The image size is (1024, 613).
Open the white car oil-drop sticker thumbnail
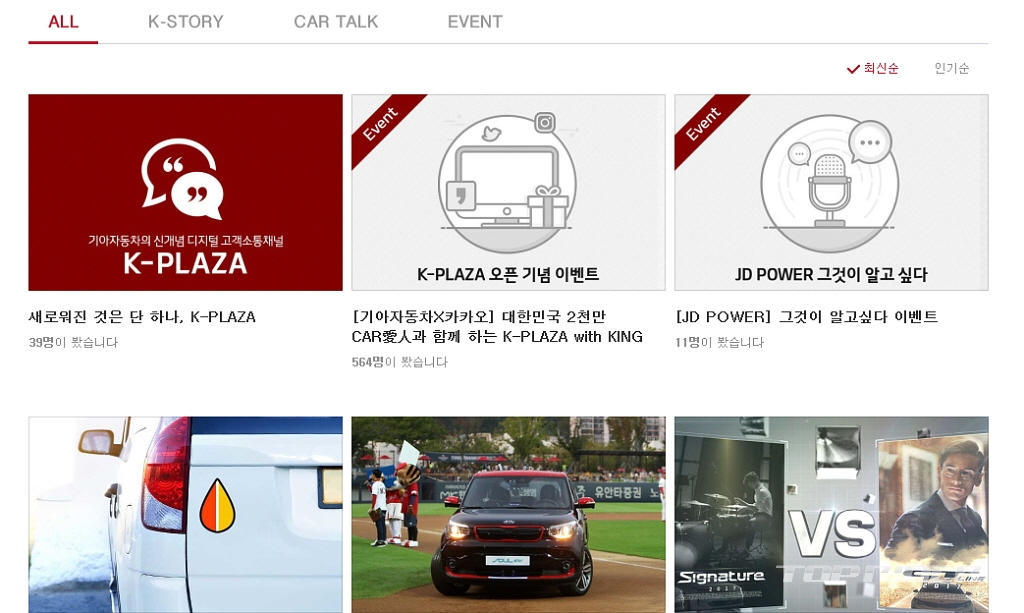185,514
